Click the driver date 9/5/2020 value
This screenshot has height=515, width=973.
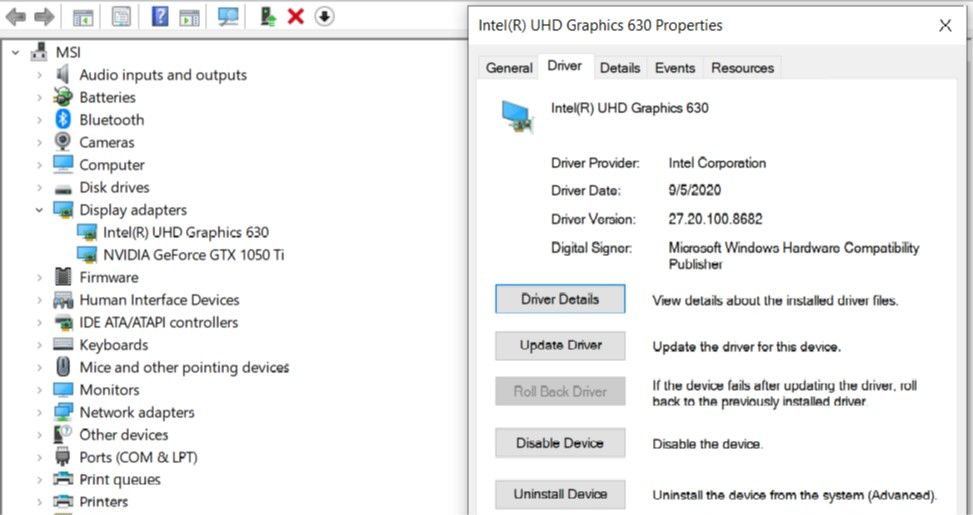(694, 190)
